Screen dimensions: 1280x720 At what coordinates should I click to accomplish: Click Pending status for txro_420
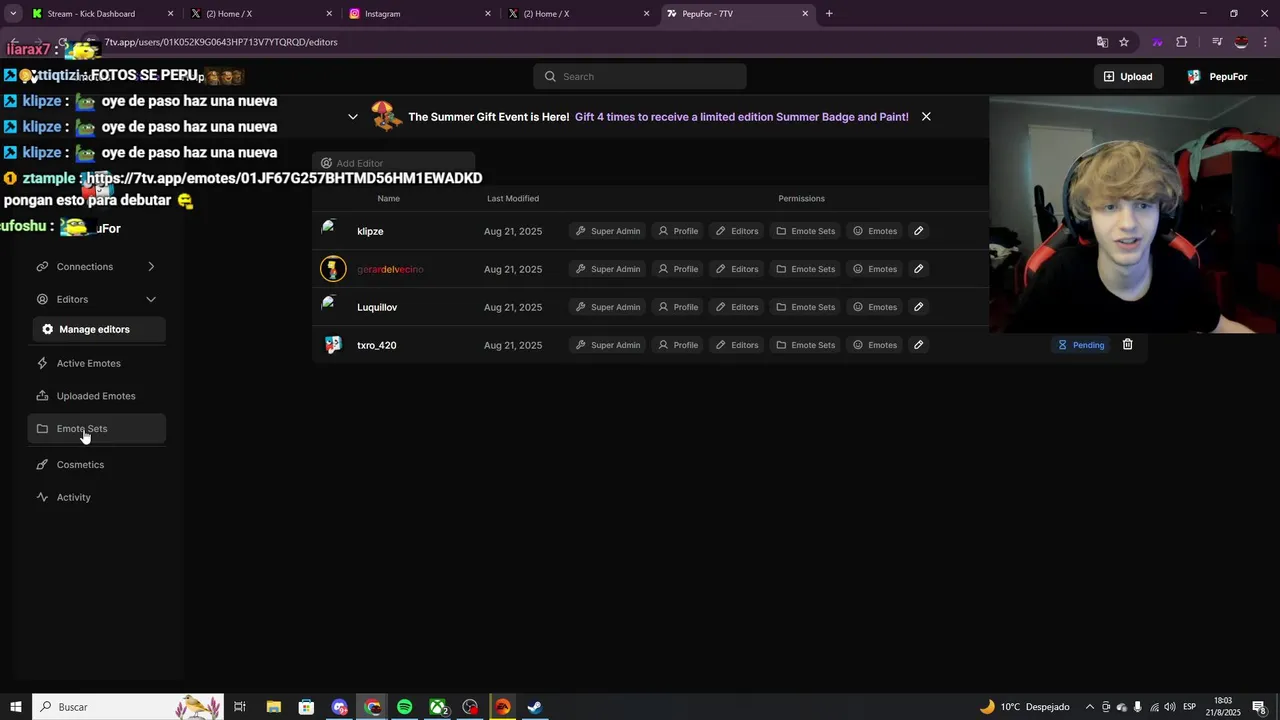click(x=1081, y=345)
